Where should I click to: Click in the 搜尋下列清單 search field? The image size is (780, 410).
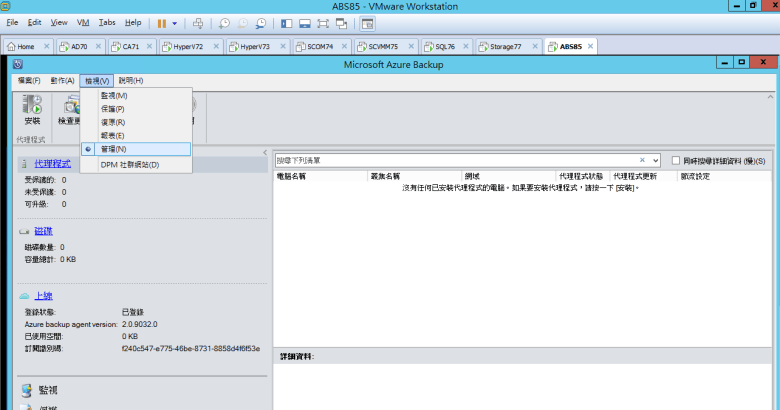[x=460, y=160]
